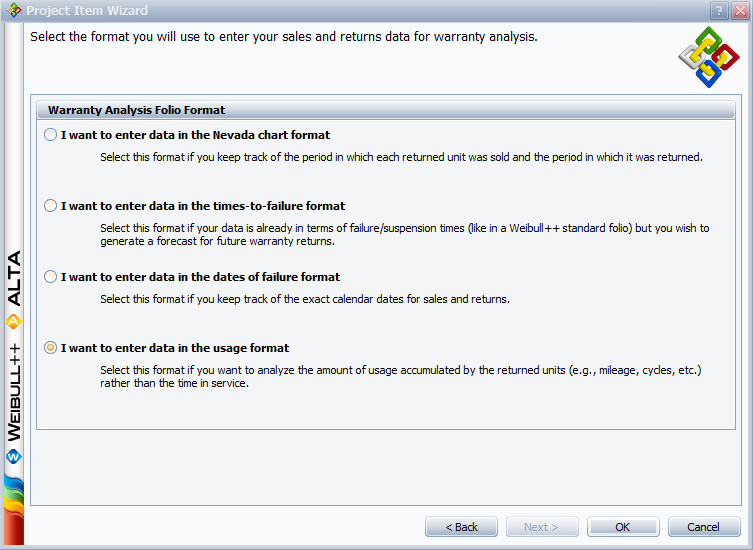Click the Nevada chart format description text

[x=401, y=157]
